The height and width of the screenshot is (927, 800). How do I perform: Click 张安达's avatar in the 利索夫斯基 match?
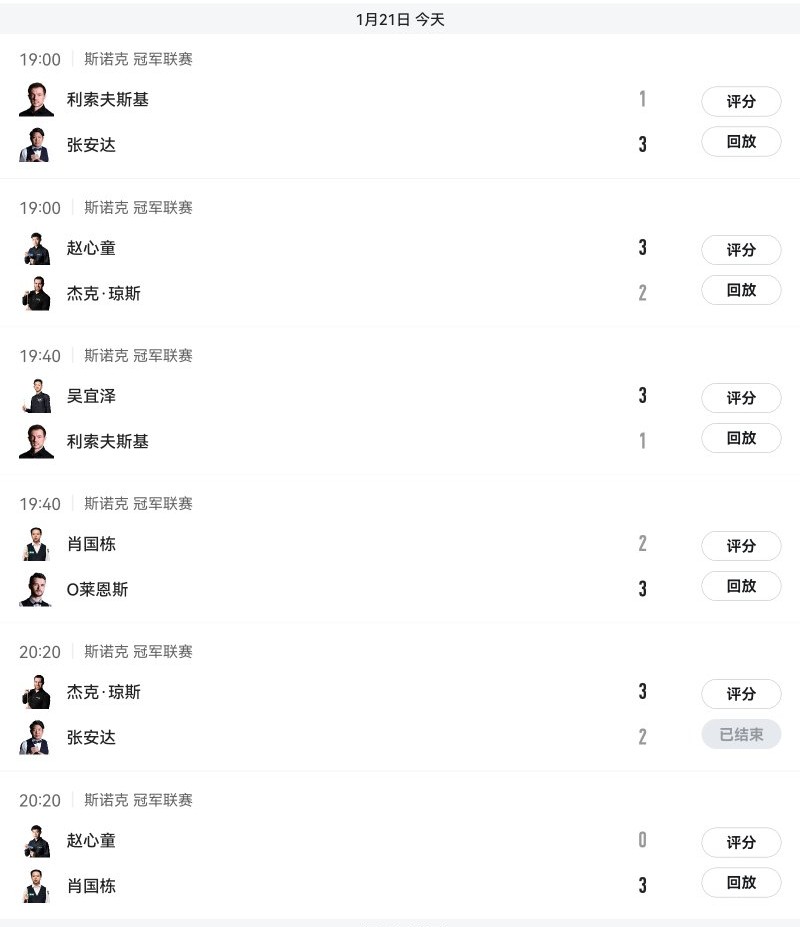(36, 145)
